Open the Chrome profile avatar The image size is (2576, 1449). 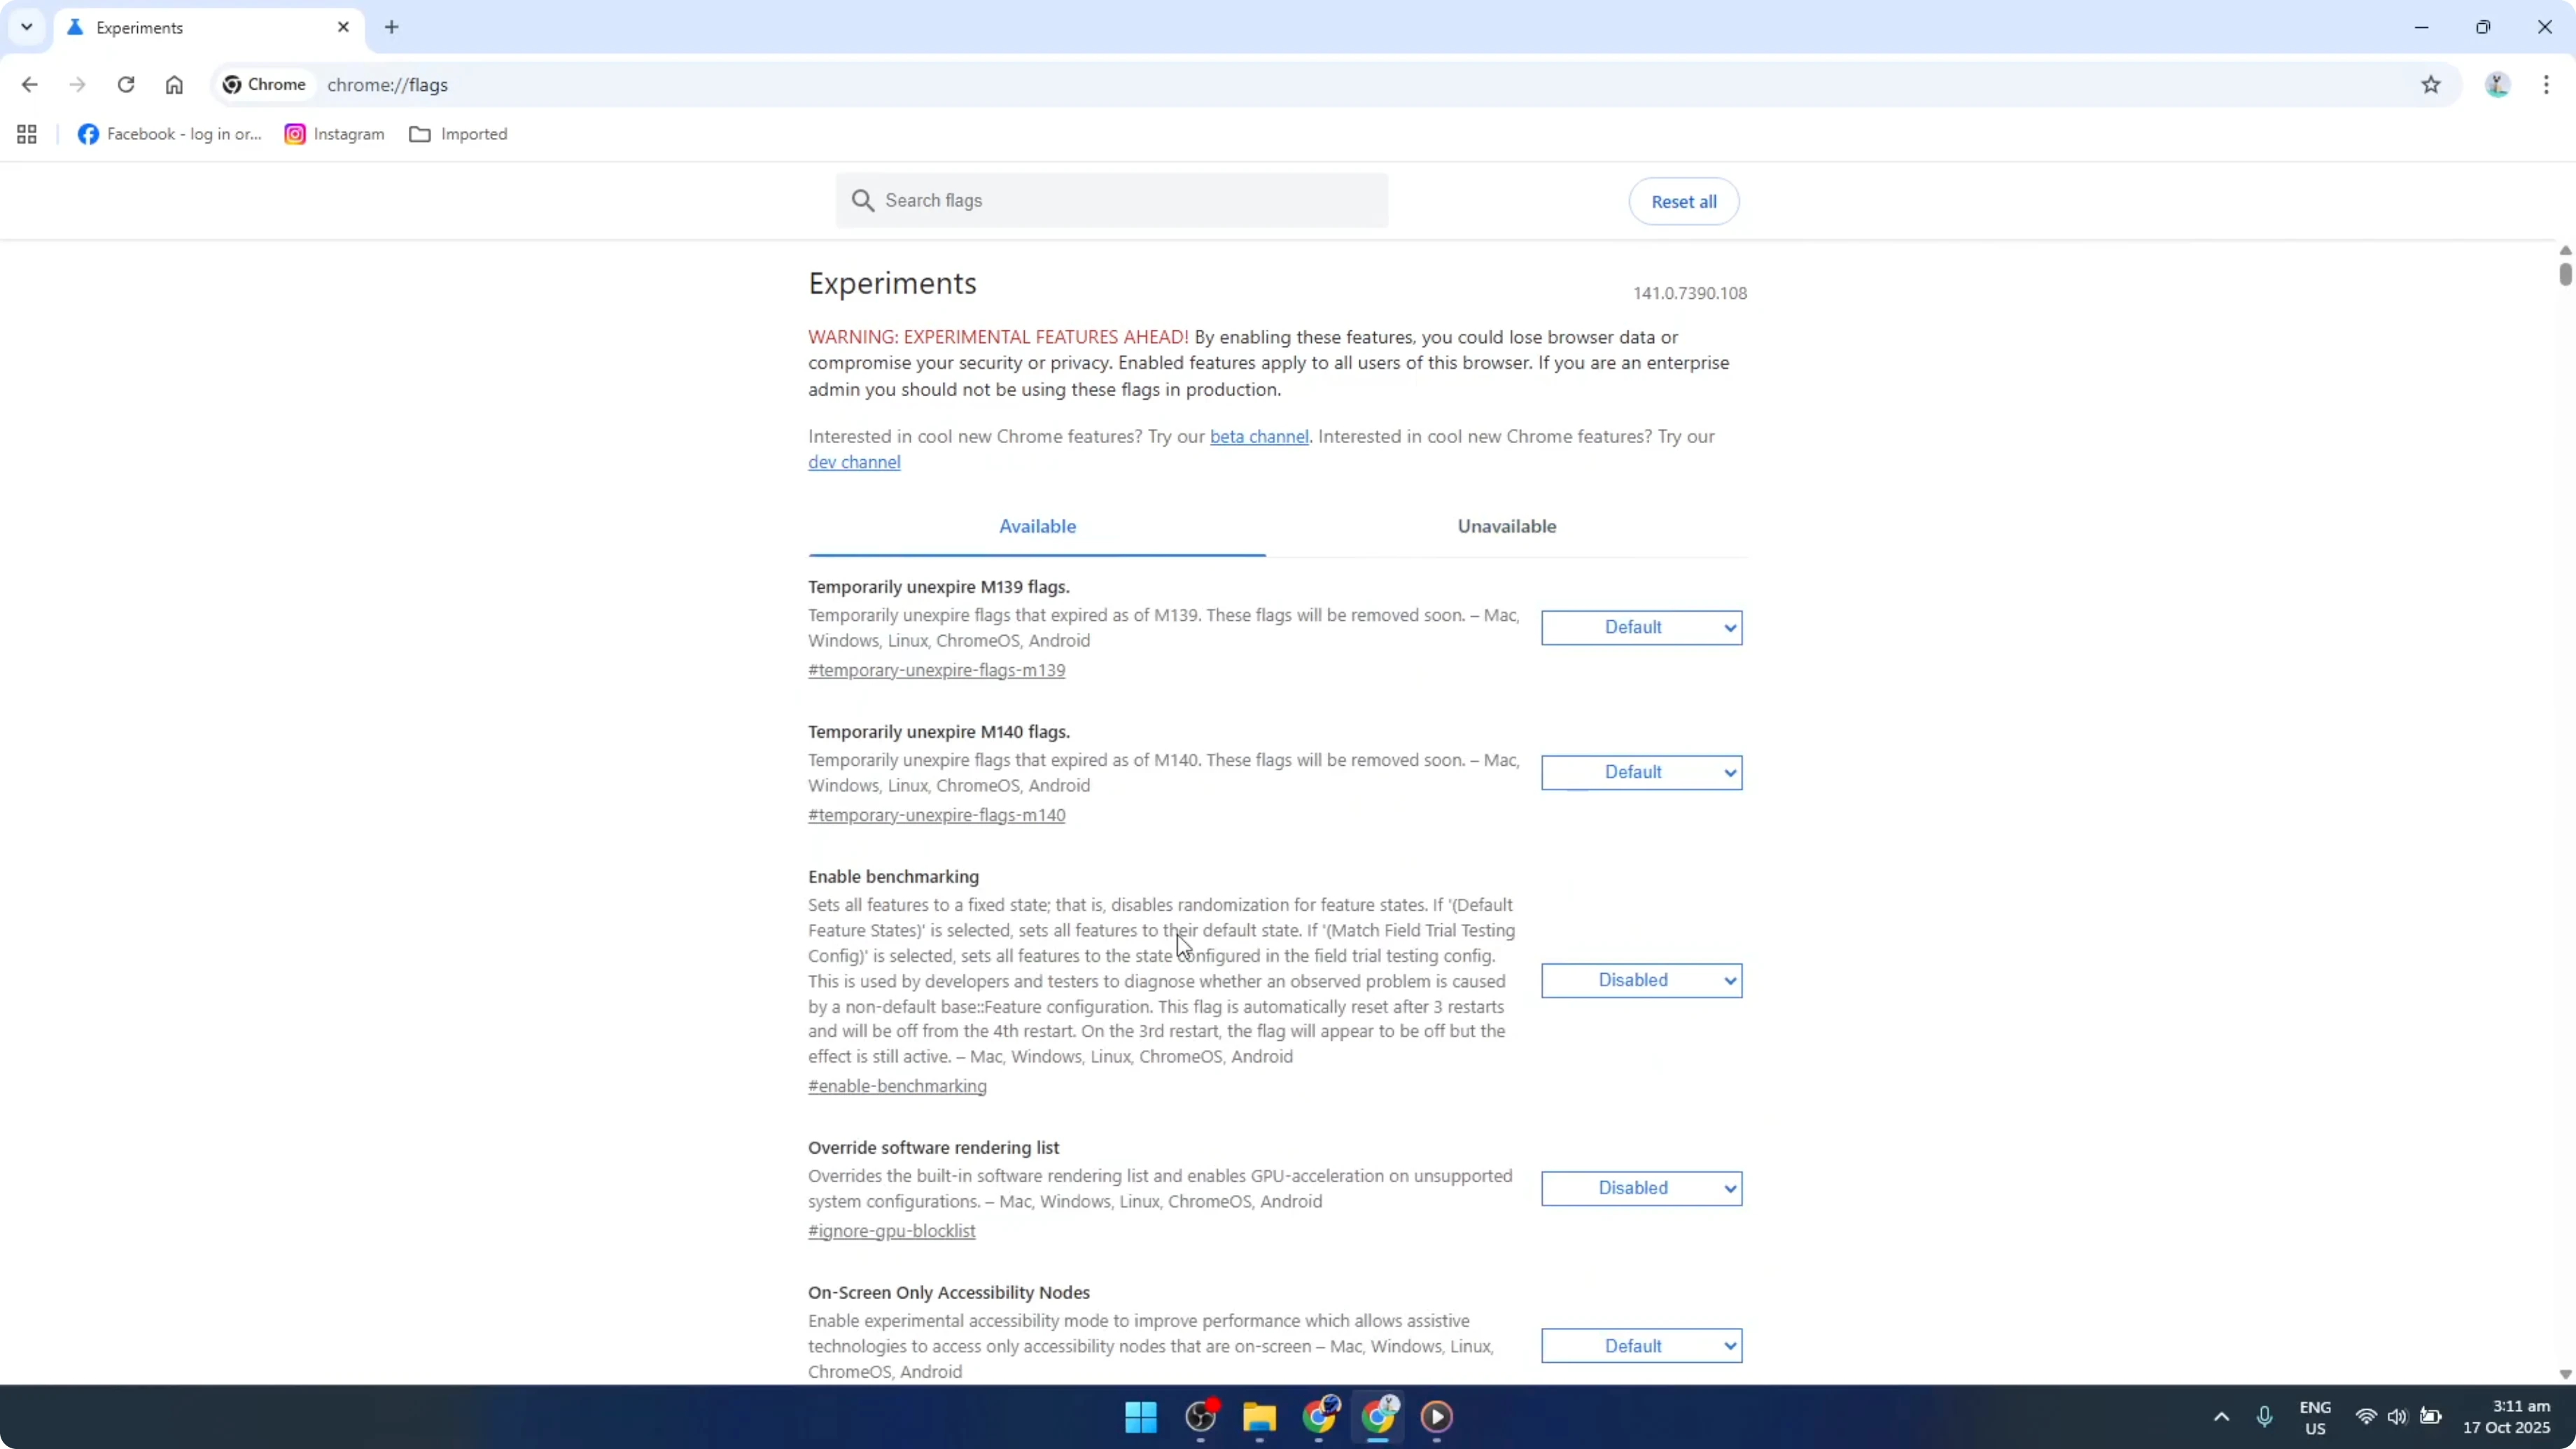2497,85
